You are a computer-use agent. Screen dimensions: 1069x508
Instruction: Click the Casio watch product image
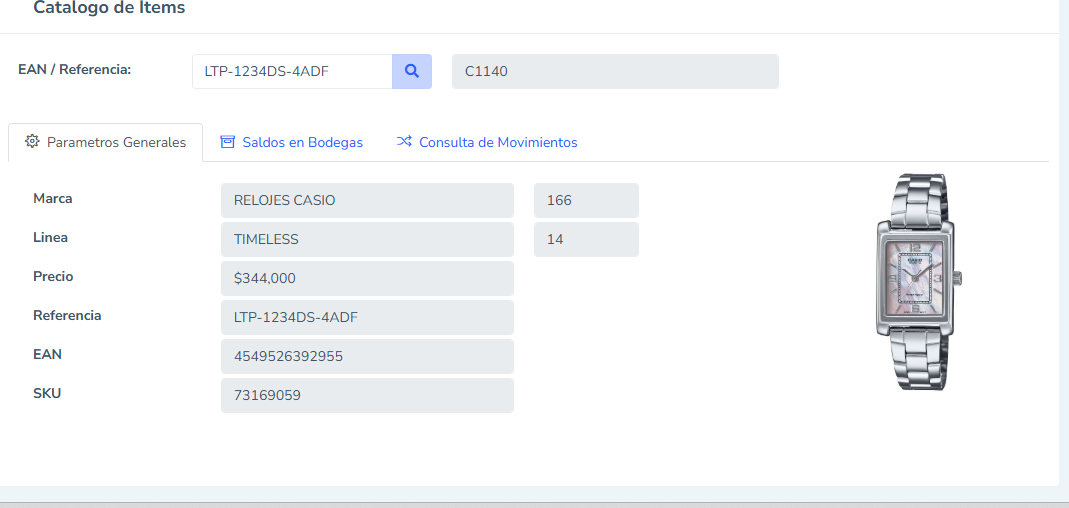coord(916,282)
